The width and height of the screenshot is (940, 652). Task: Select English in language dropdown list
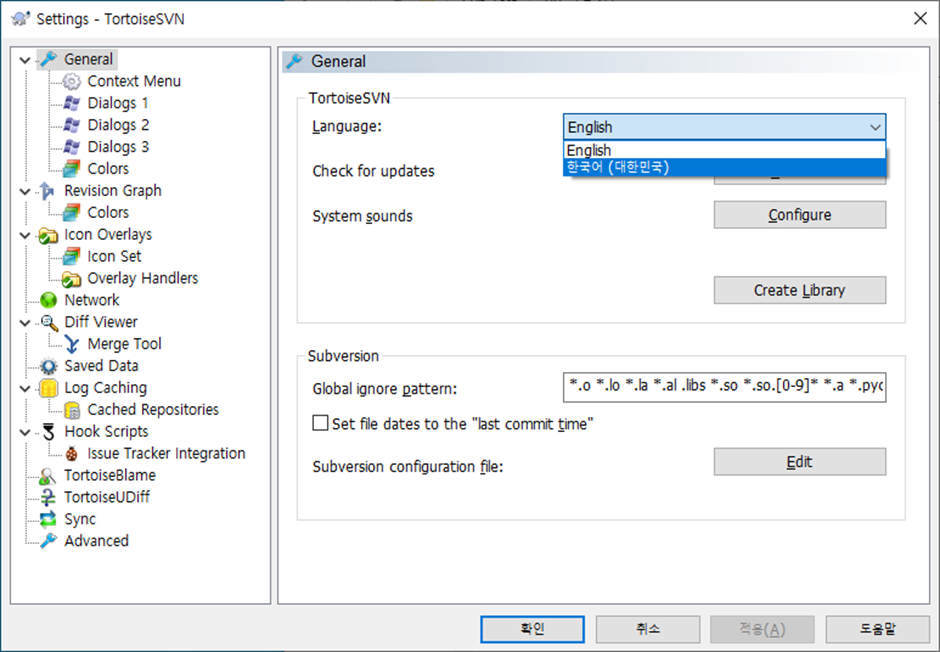pyautogui.click(x=724, y=150)
